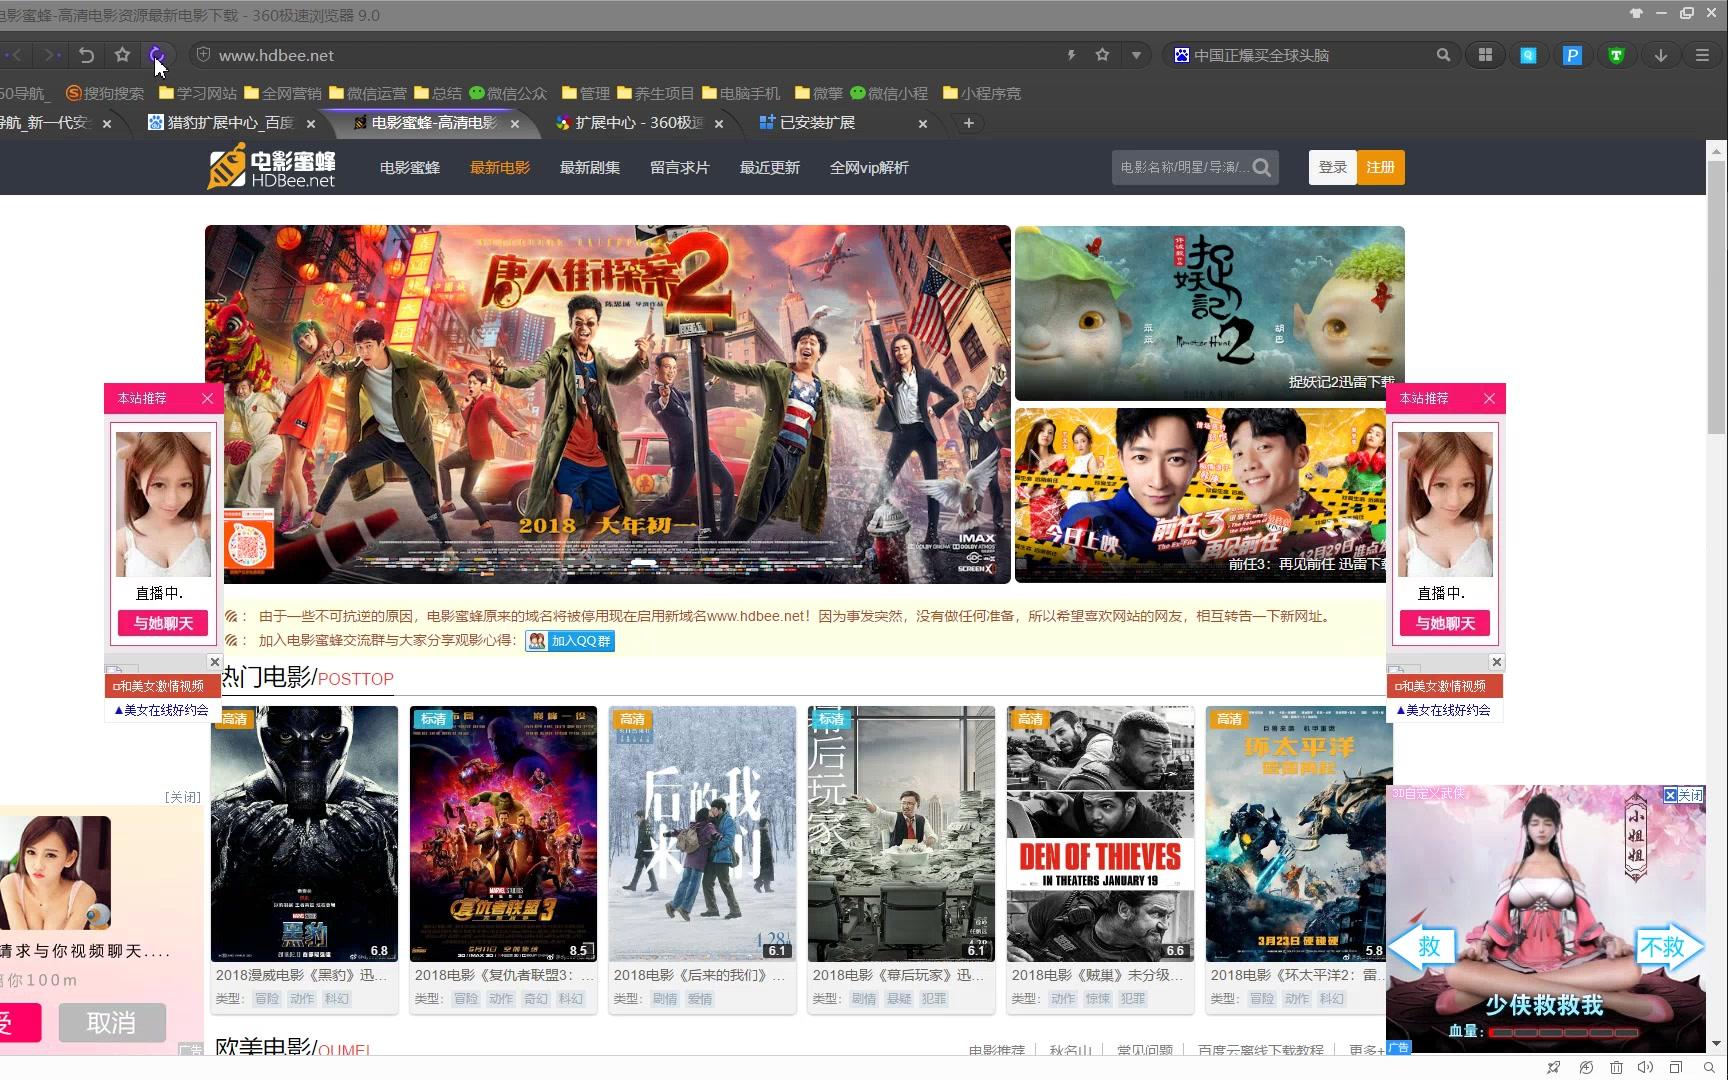Image resolution: width=1728 pixels, height=1080 pixels.
Task: Click the site search magnifier icon
Action: click(x=1263, y=167)
